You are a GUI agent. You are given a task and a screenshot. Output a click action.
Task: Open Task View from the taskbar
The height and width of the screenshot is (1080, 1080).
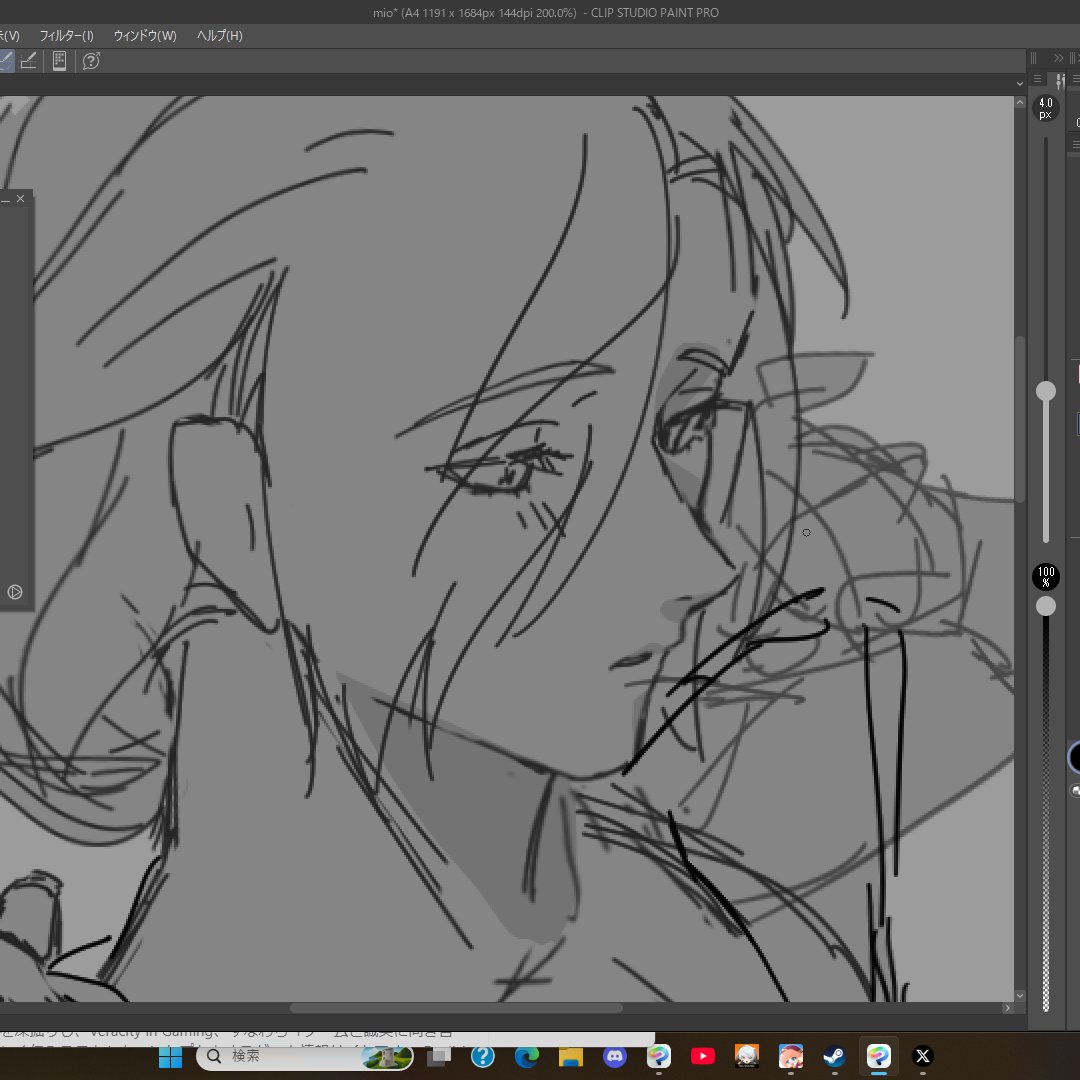(439, 1057)
